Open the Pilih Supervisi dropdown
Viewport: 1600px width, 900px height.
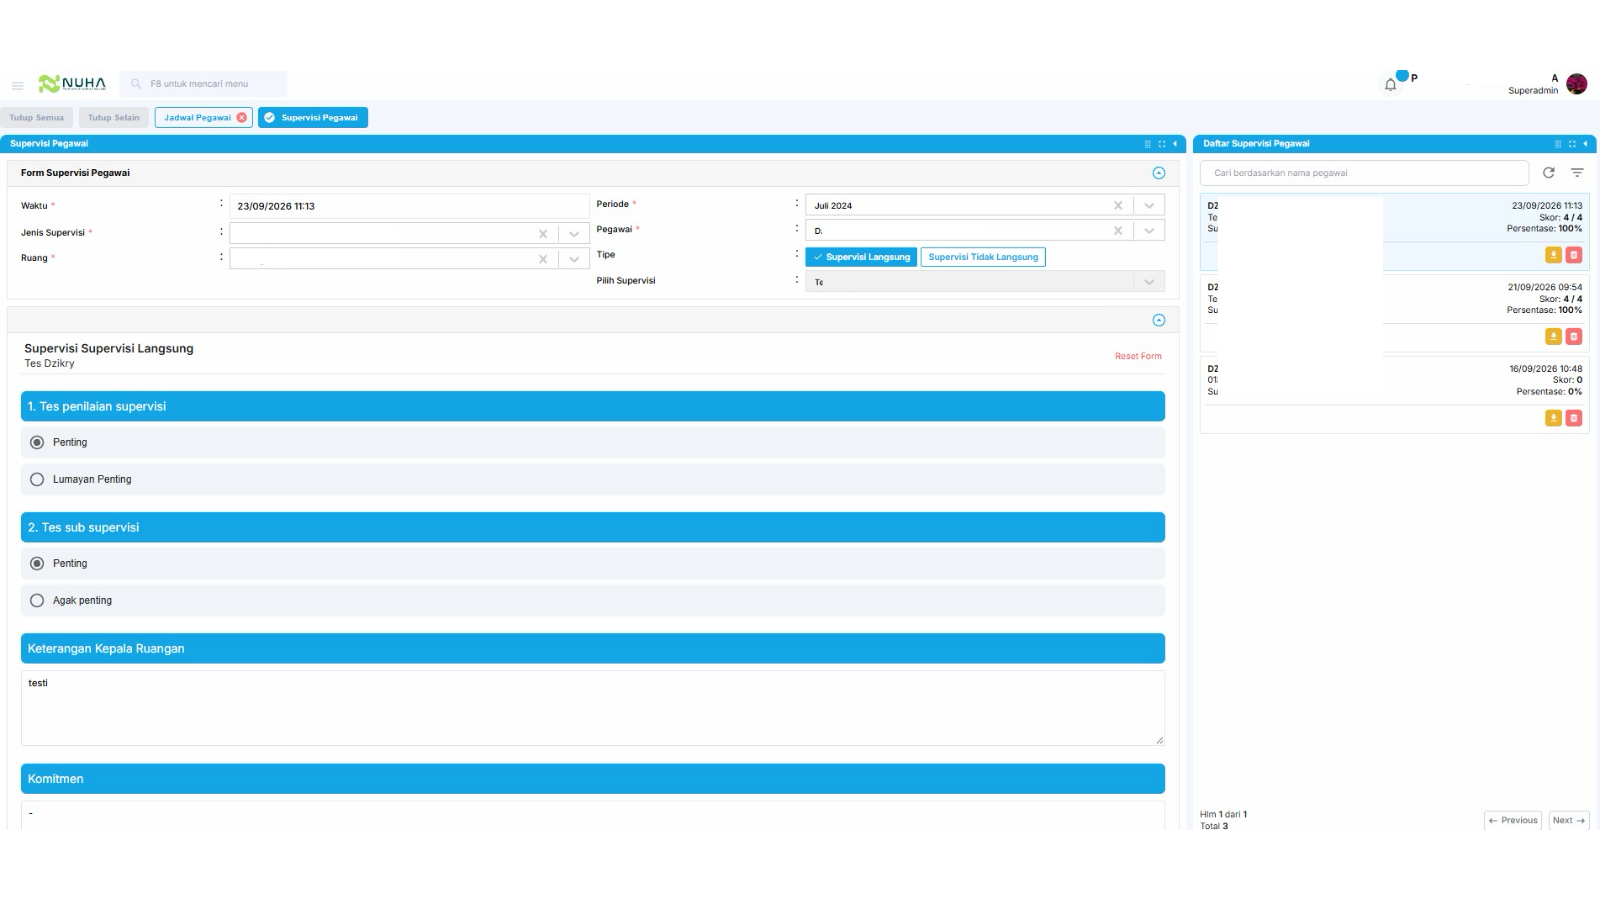985,282
